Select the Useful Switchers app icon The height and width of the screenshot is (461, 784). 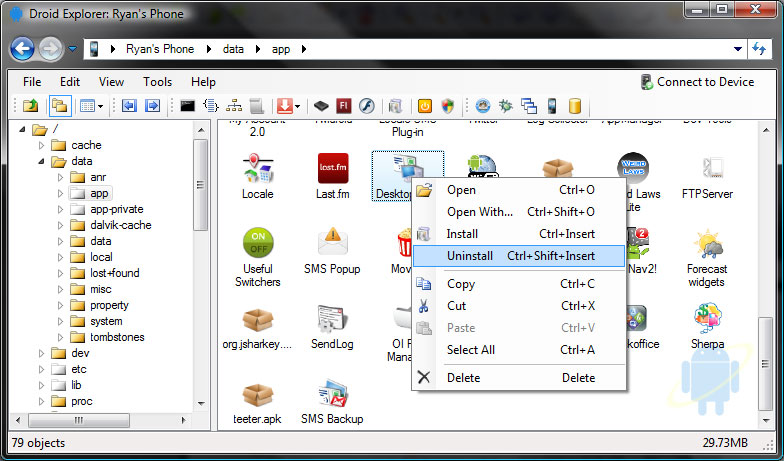coord(258,258)
